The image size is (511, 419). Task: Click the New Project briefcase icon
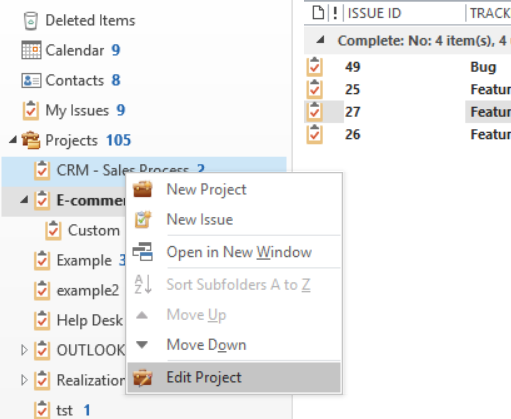143,189
